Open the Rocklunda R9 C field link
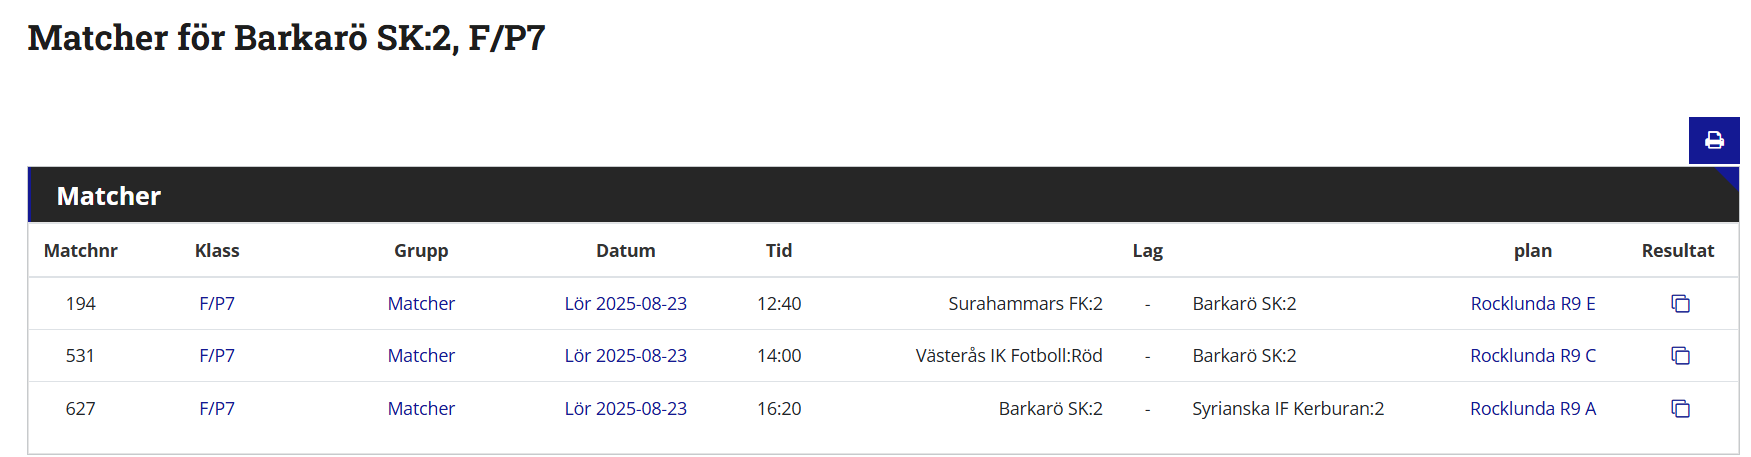 [1532, 356]
